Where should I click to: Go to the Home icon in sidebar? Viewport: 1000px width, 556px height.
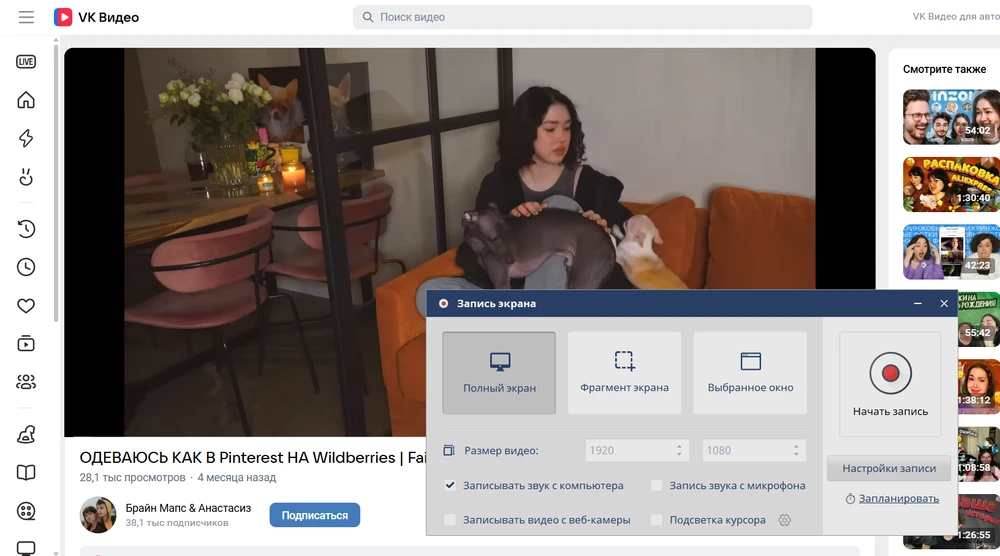26,100
